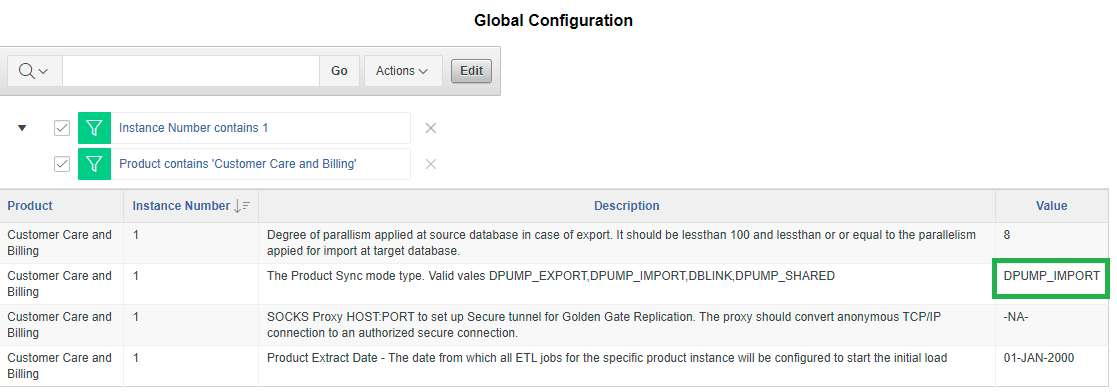Uncheck the Product filter checkbox
Image resolution: width=1117 pixels, height=392 pixels.
click(62, 164)
